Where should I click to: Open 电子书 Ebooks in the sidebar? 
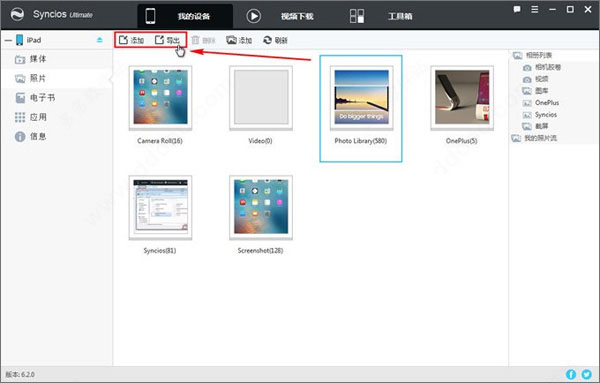[57, 98]
